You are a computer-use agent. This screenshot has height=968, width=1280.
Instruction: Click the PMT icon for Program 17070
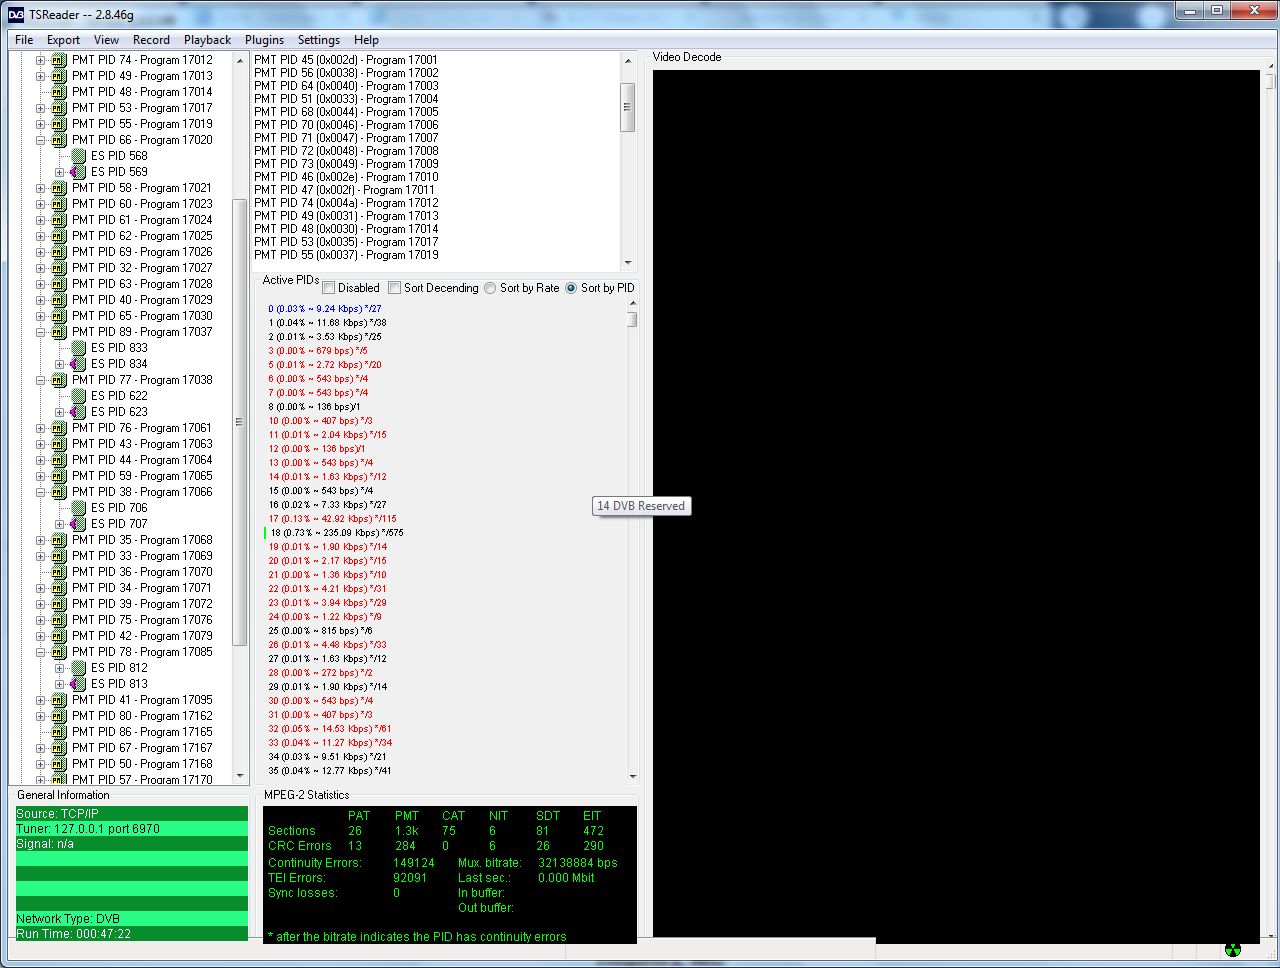coord(58,572)
